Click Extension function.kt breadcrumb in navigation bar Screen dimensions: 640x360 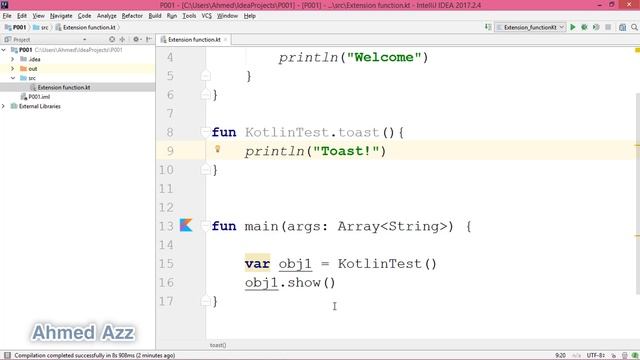(86, 27)
